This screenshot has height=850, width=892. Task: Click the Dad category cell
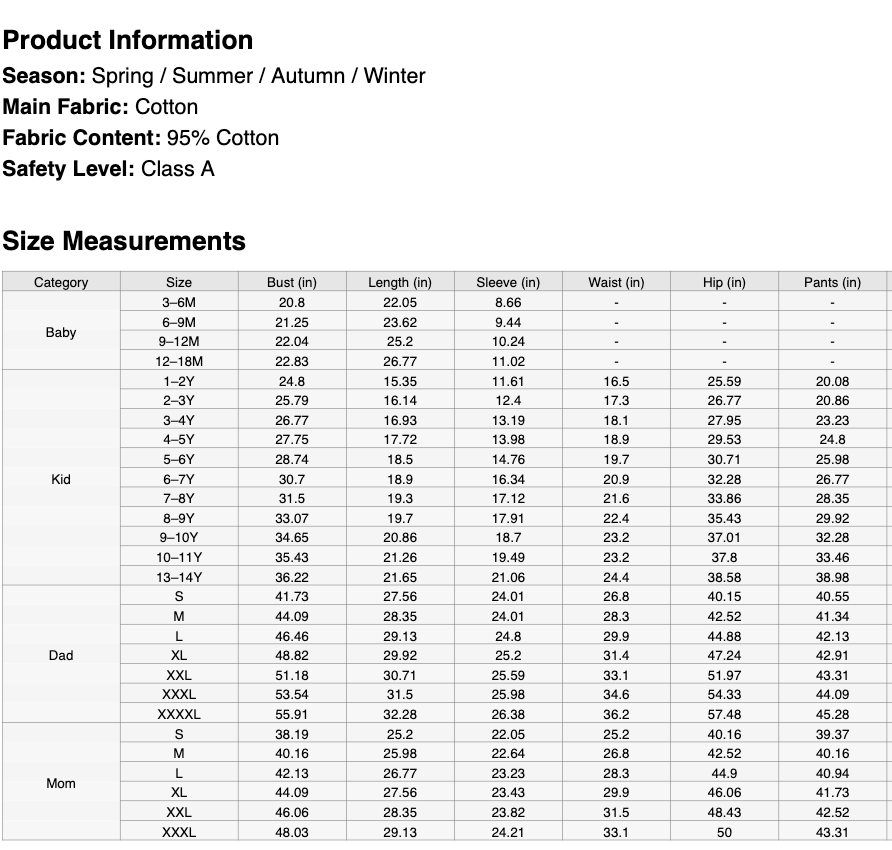coord(61,655)
